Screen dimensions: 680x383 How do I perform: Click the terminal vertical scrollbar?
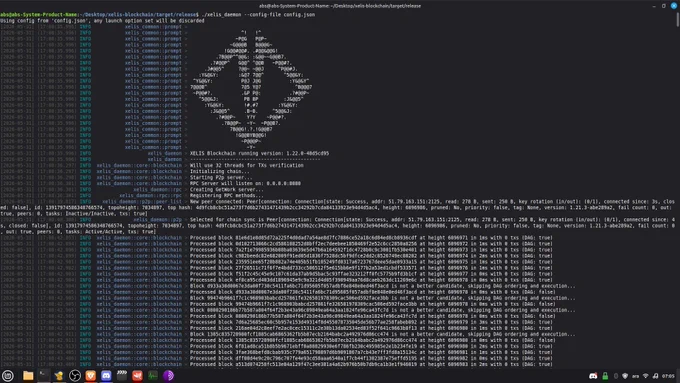(x=677, y=20)
